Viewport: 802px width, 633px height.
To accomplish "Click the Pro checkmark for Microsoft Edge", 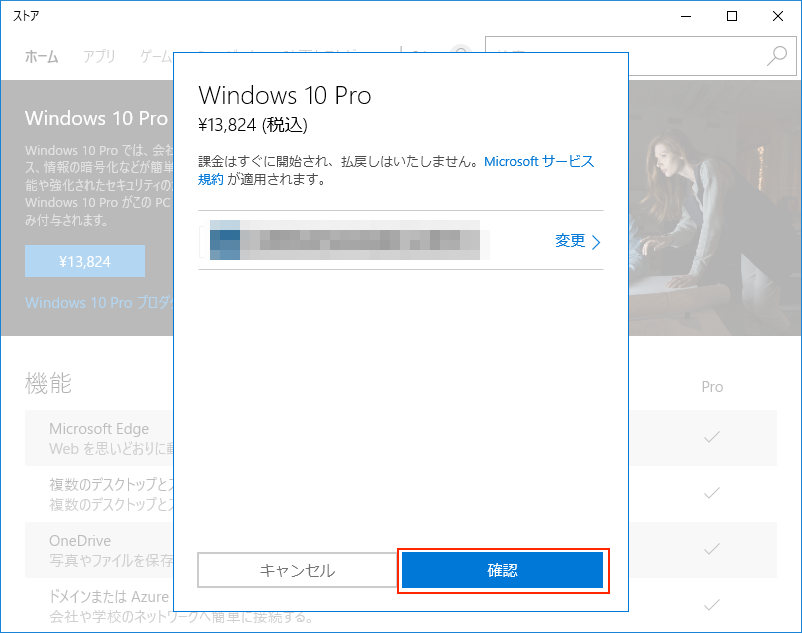I will [712, 437].
